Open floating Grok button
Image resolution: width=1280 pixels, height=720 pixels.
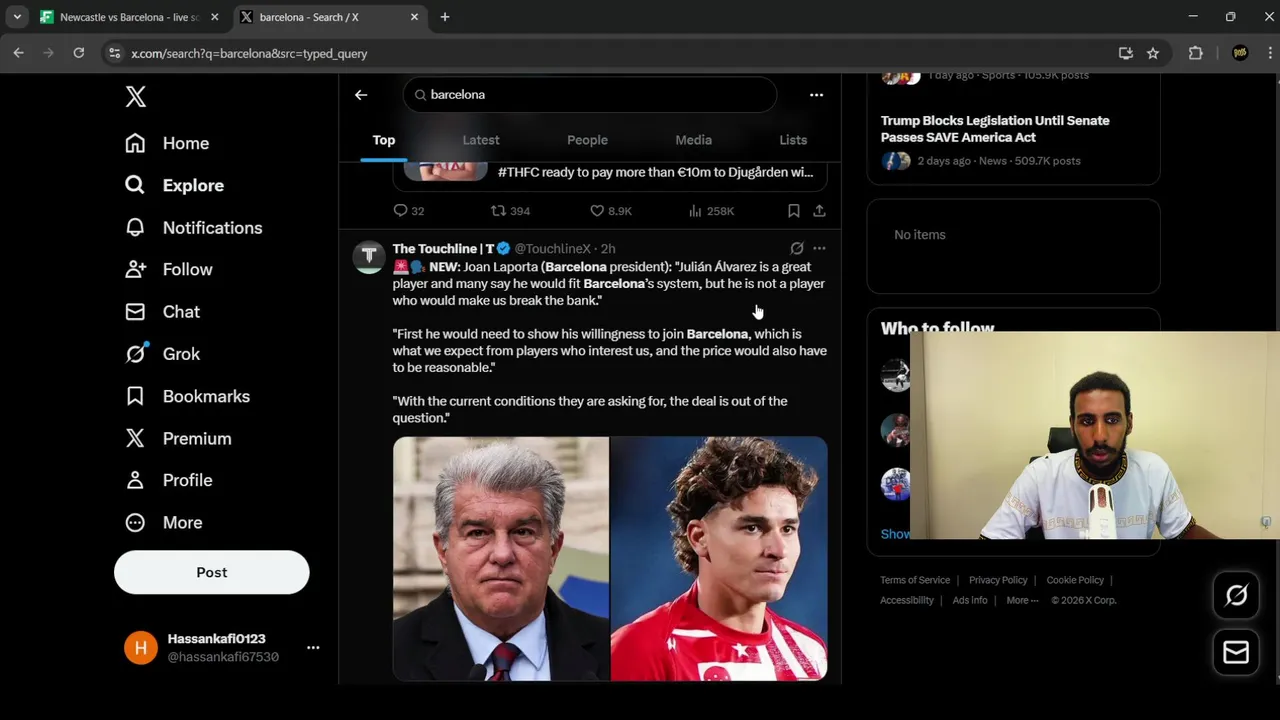[x=1236, y=596]
